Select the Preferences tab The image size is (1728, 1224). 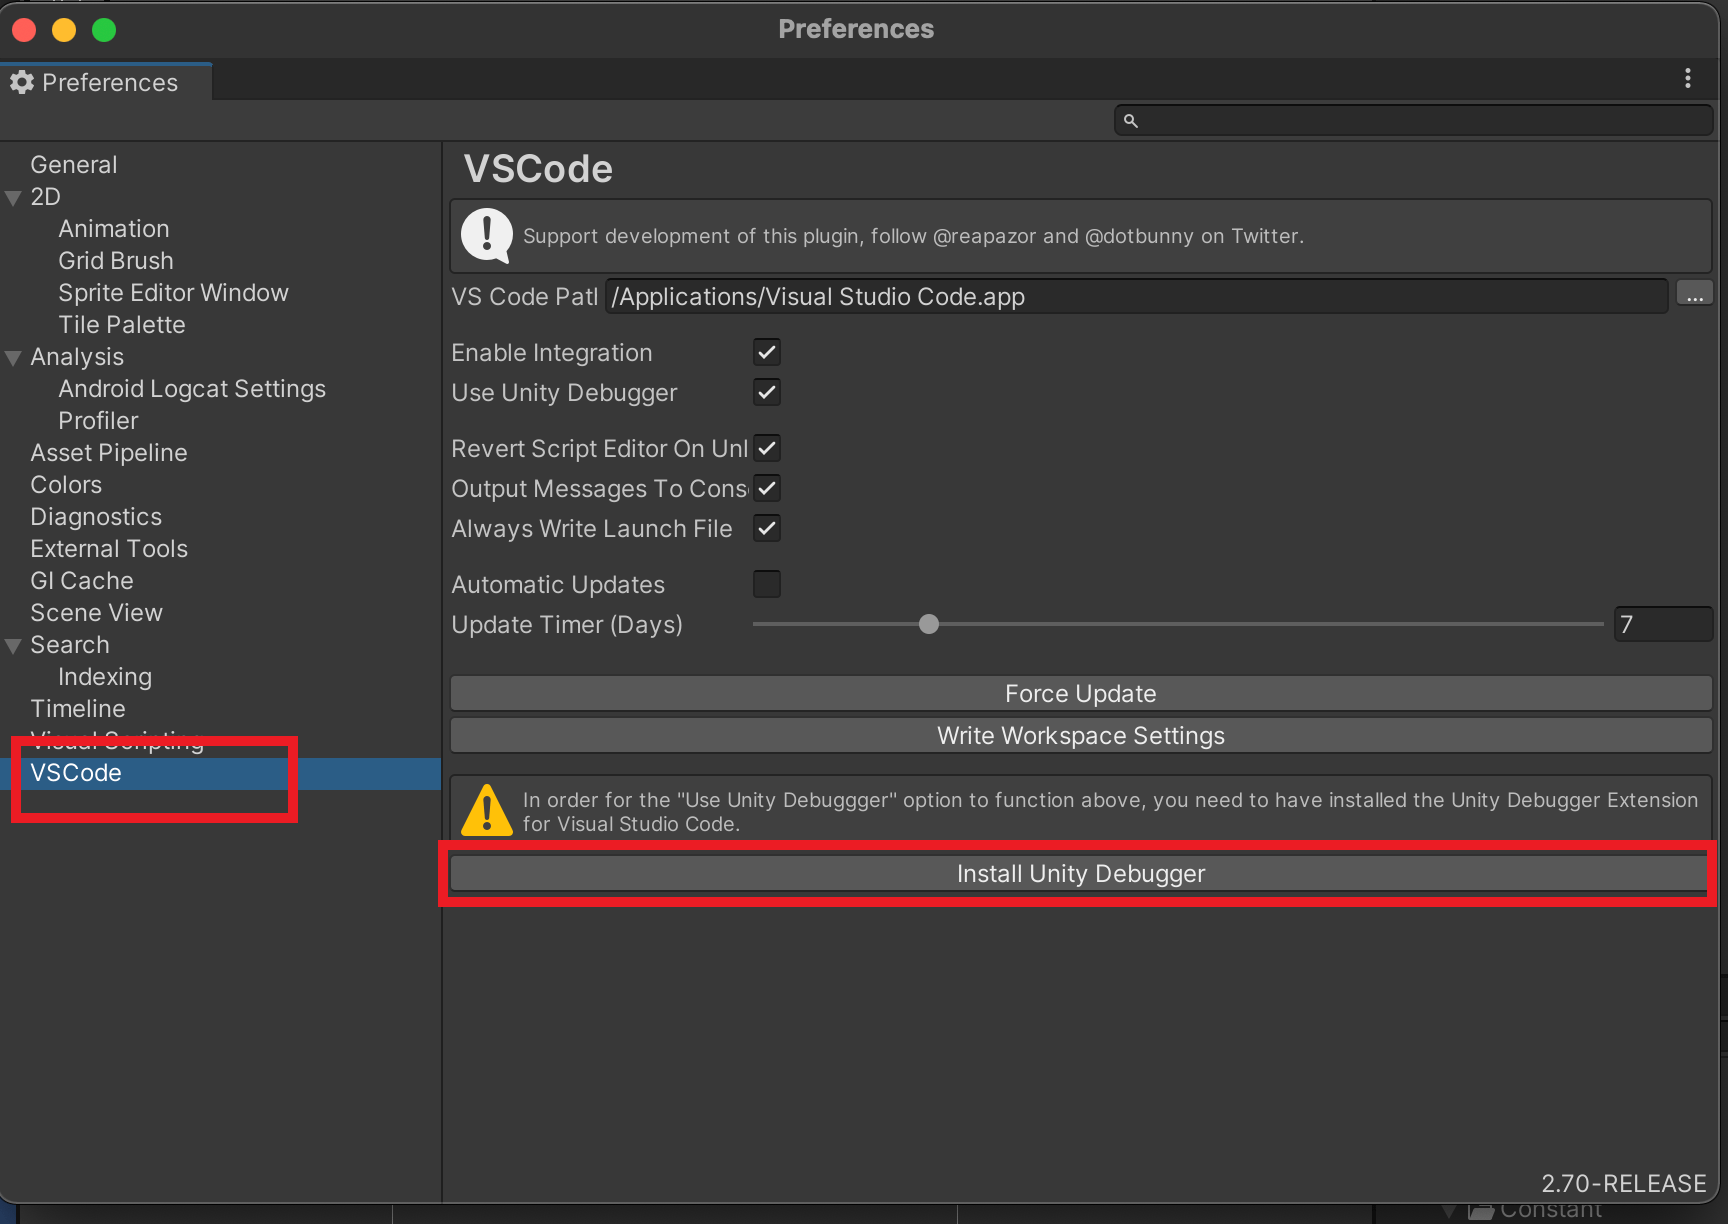click(x=106, y=82)
